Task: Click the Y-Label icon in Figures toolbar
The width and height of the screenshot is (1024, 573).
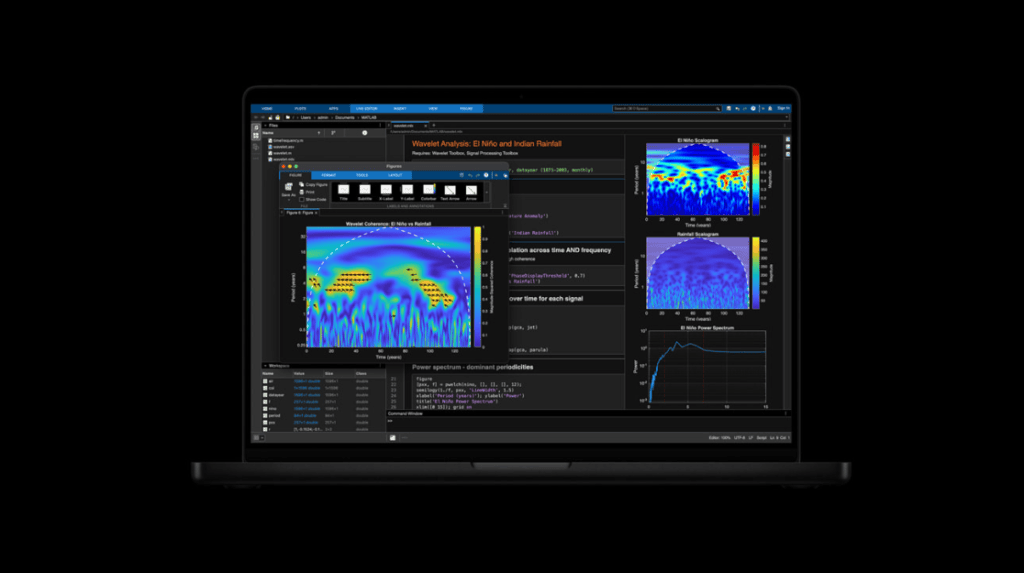Action: [x=407, y=189]
